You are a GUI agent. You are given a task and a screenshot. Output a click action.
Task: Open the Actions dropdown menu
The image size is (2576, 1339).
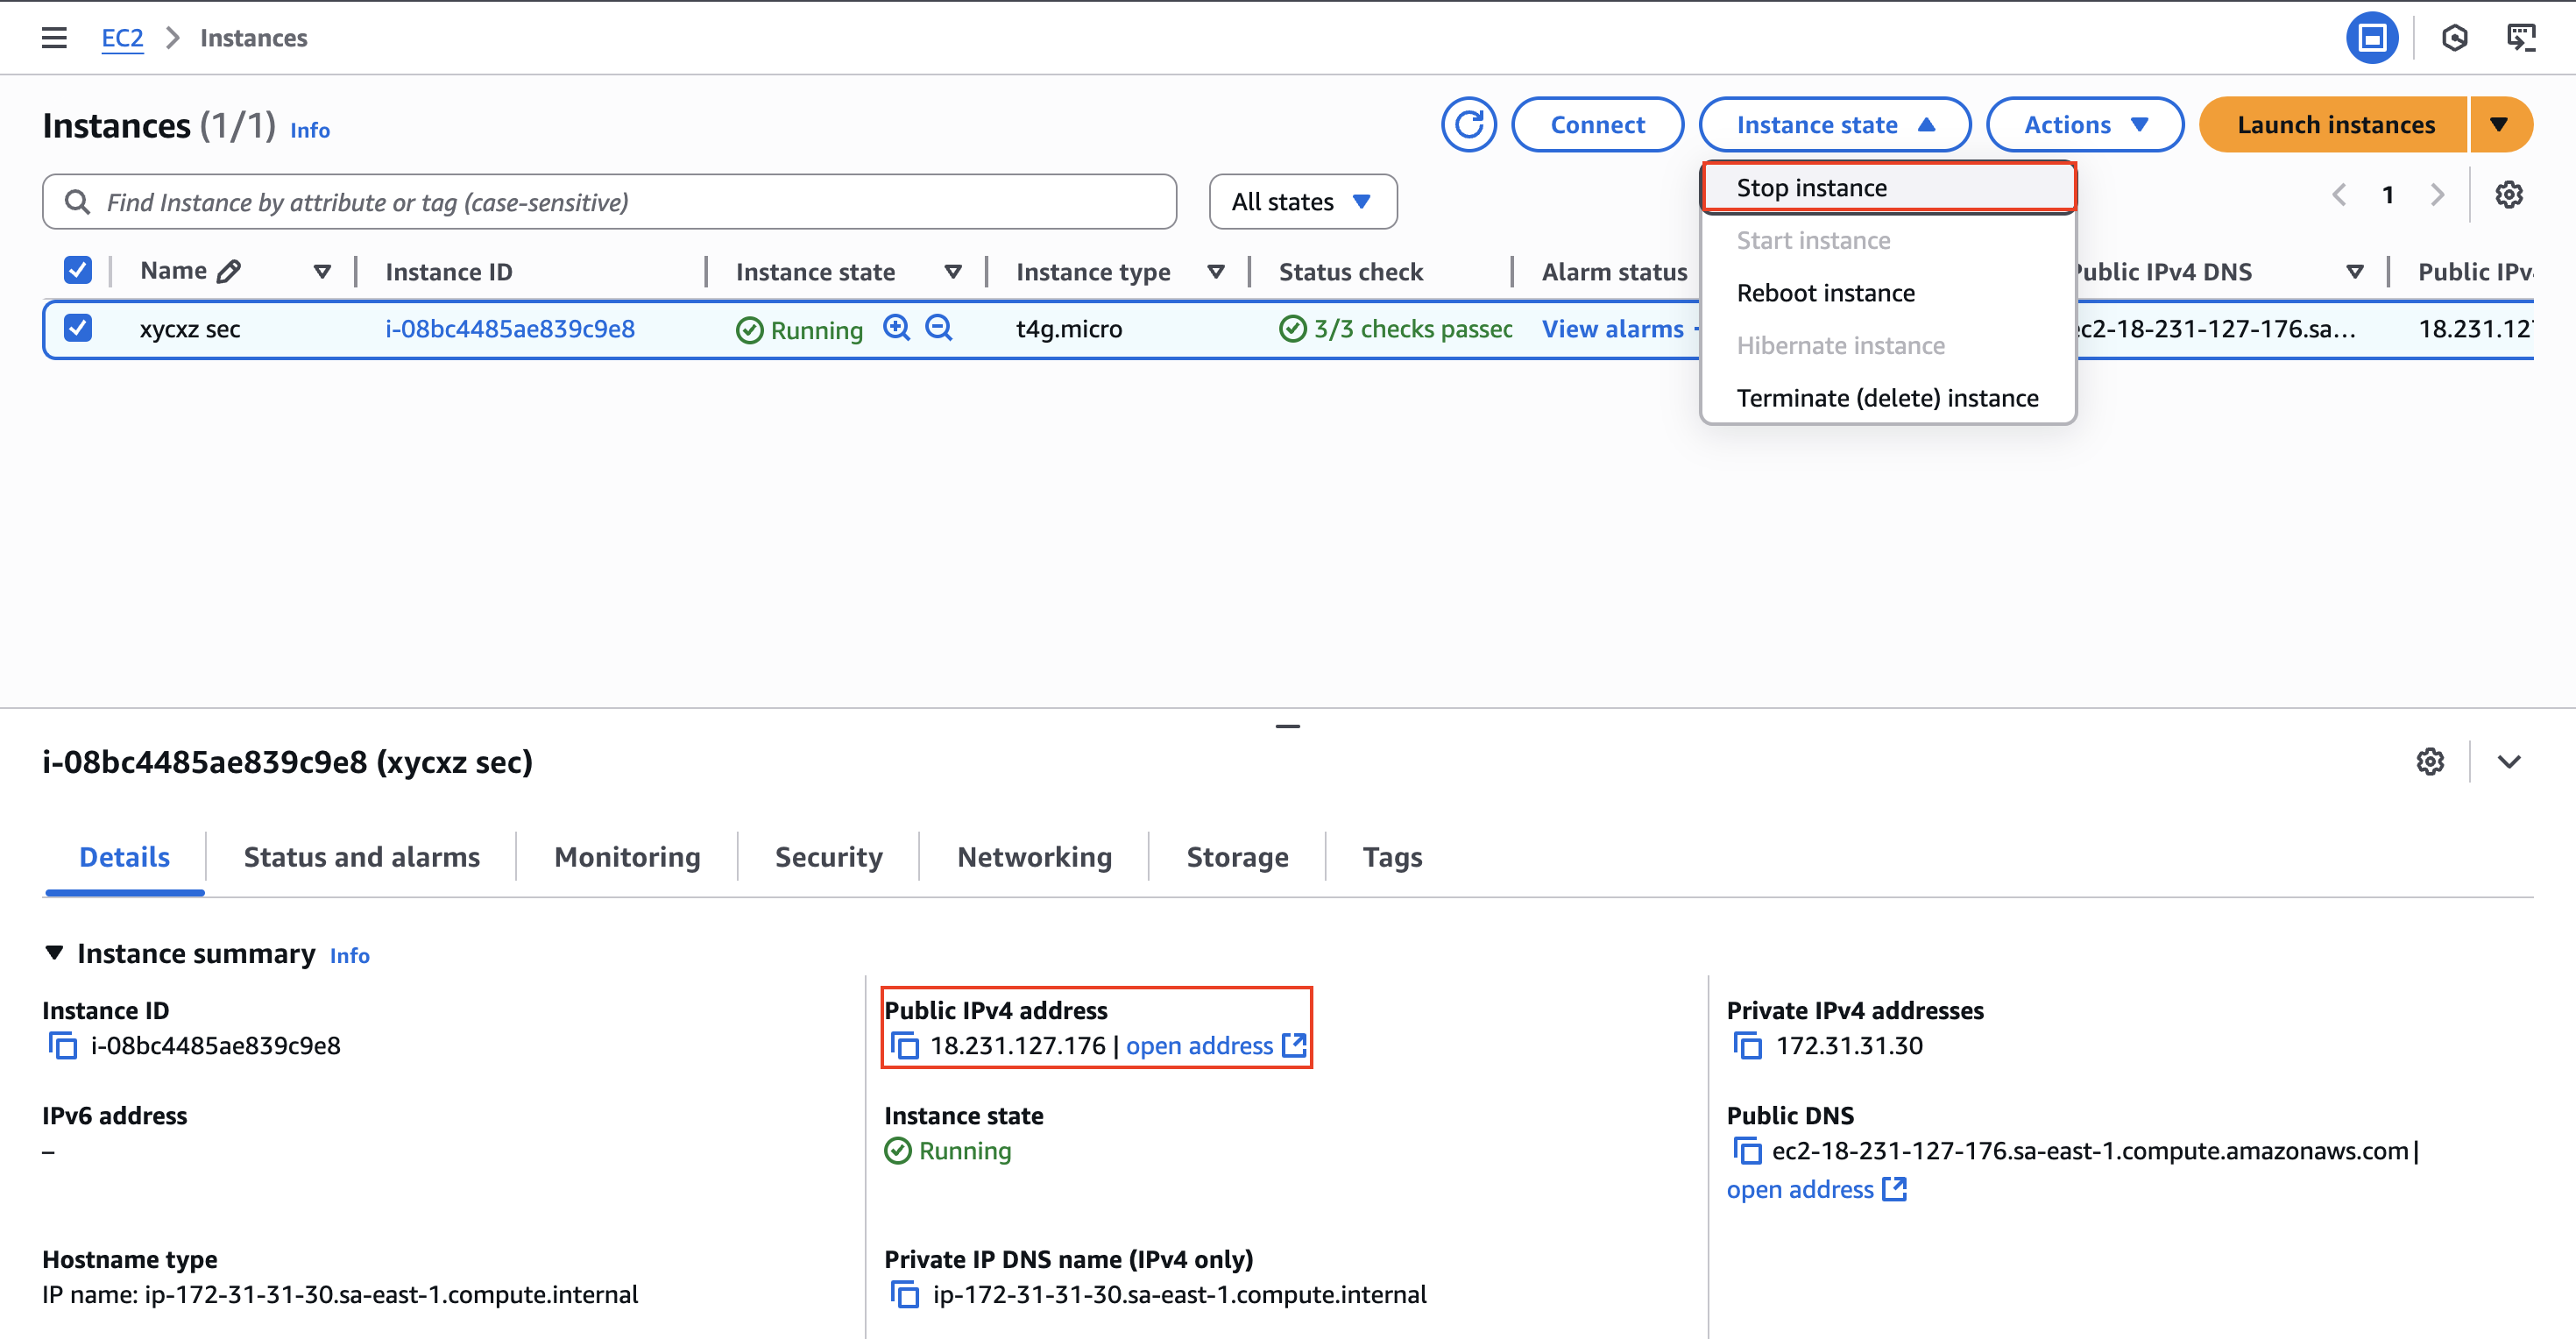pyautogui.click(x=2085, y=125)
